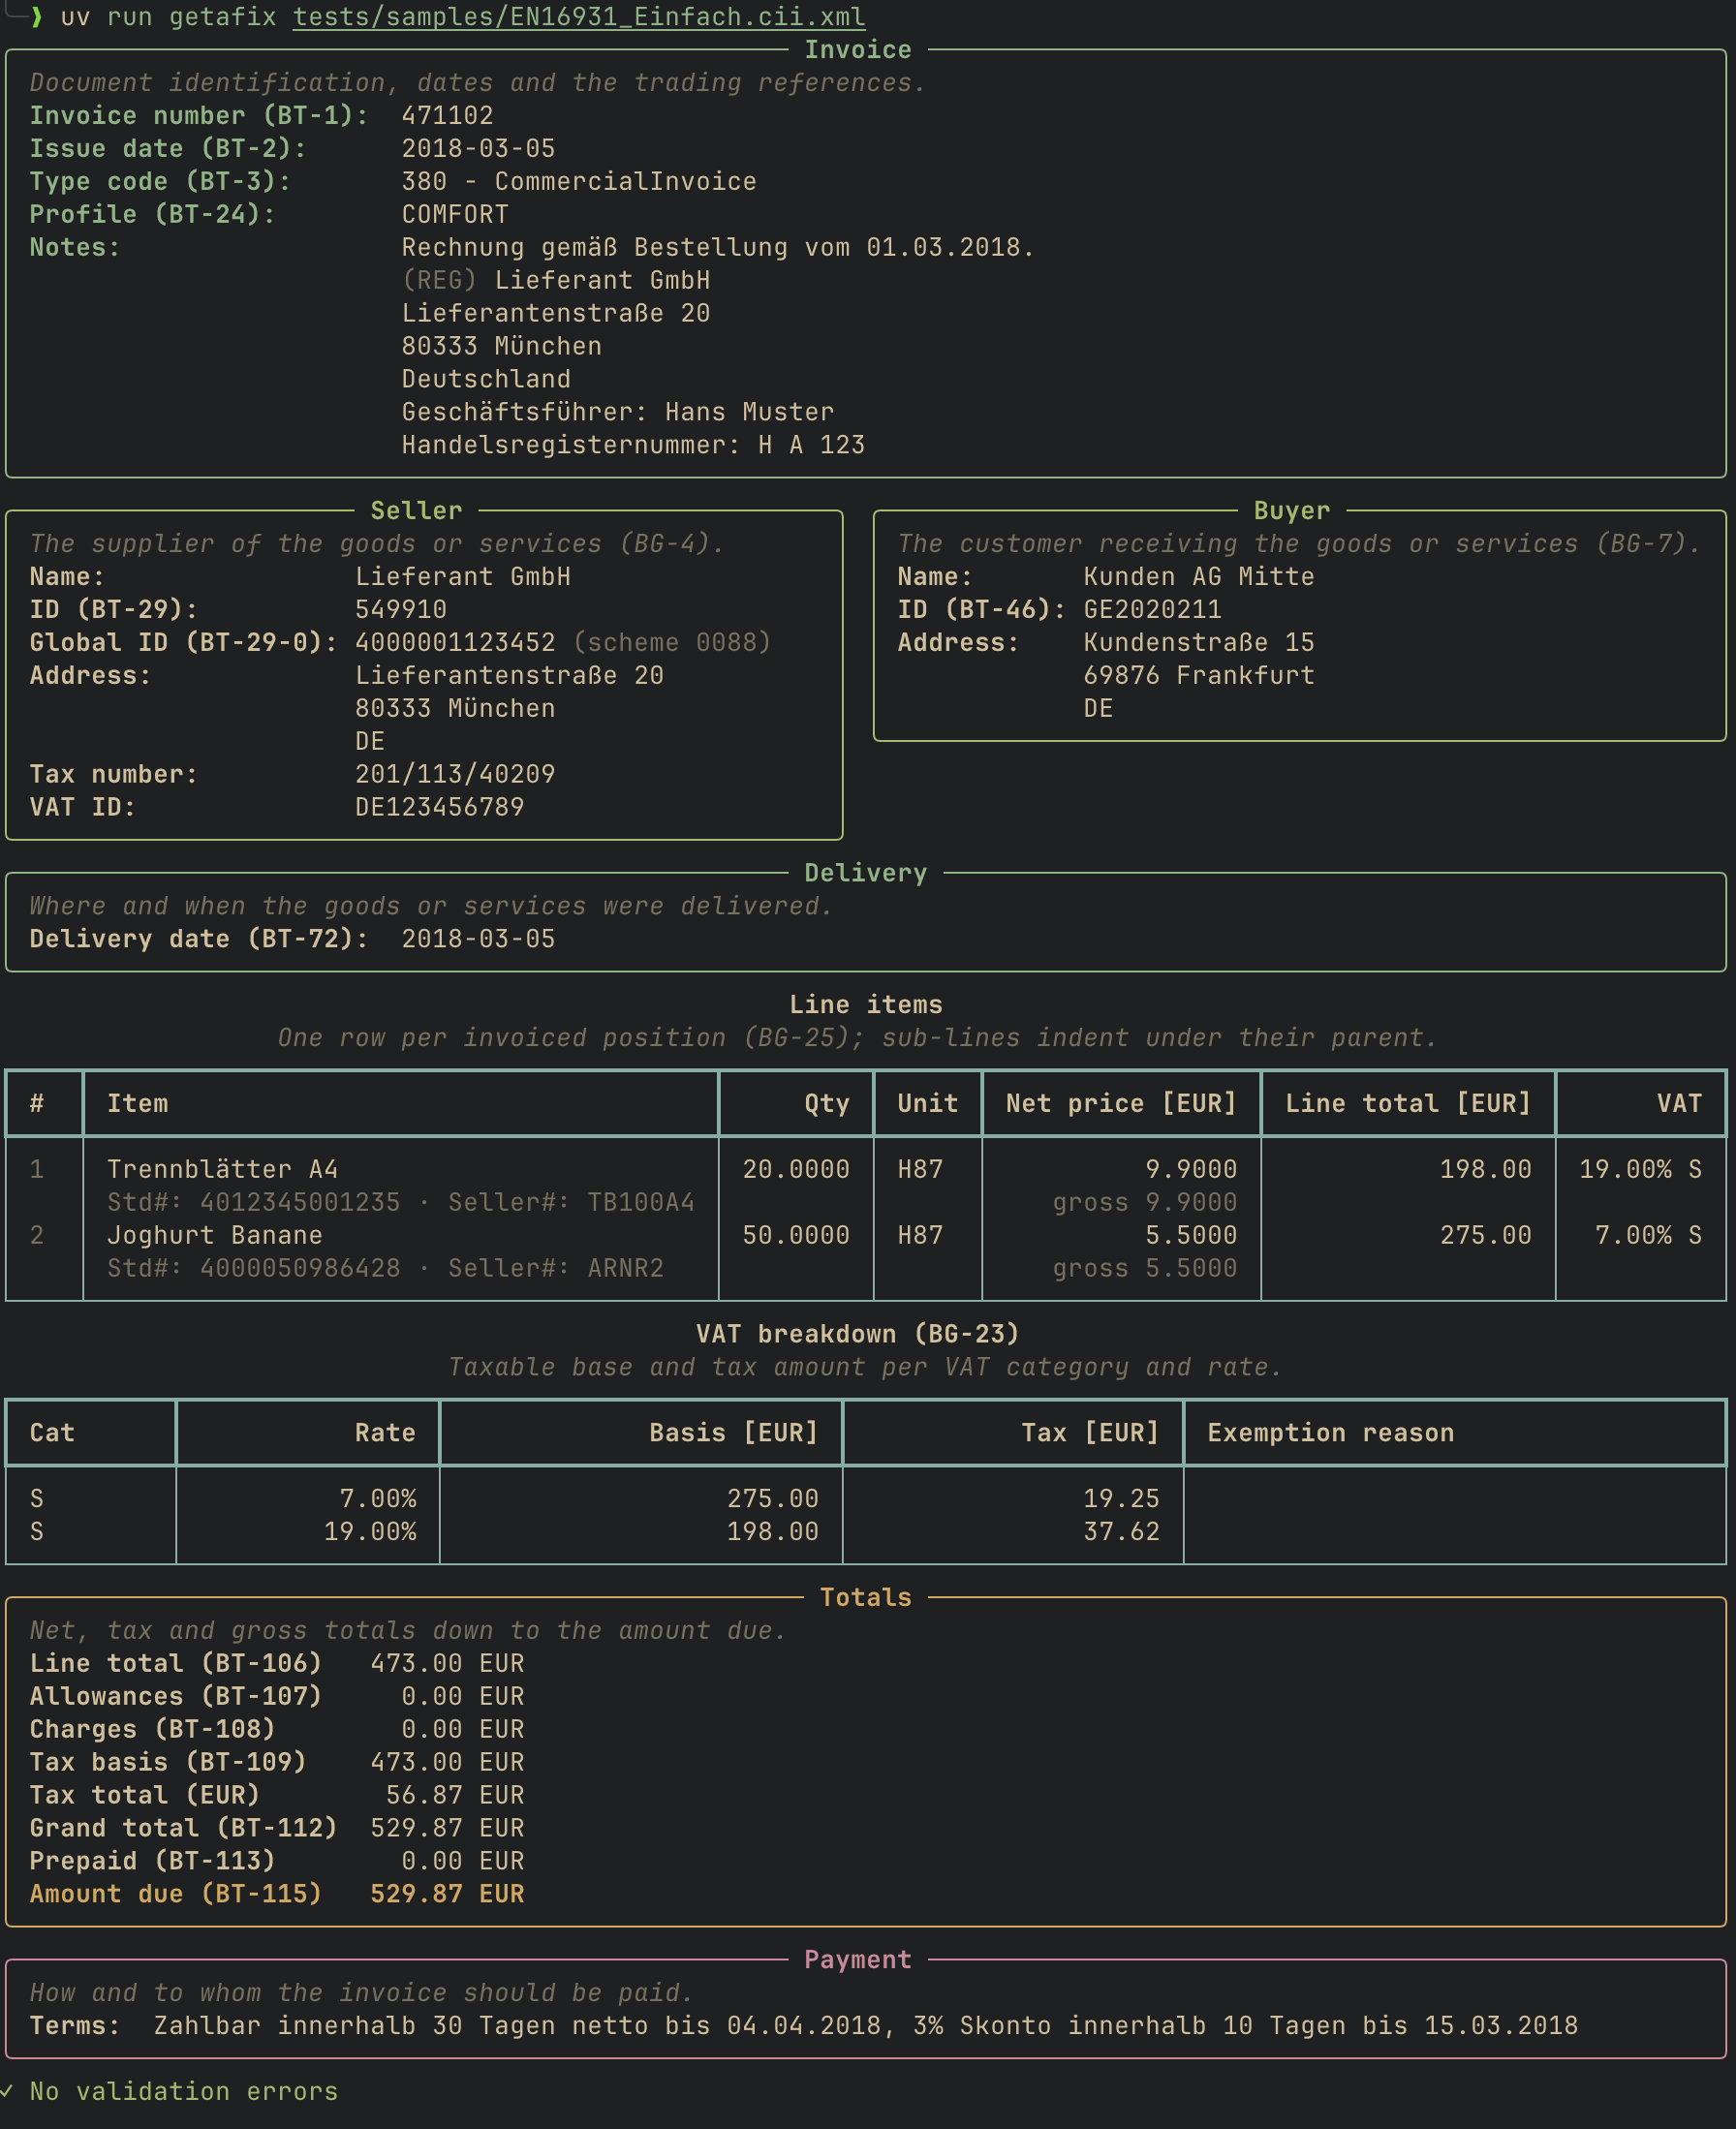Click the Payment panel title
1736x2129 pixels.
point(858,1959)
